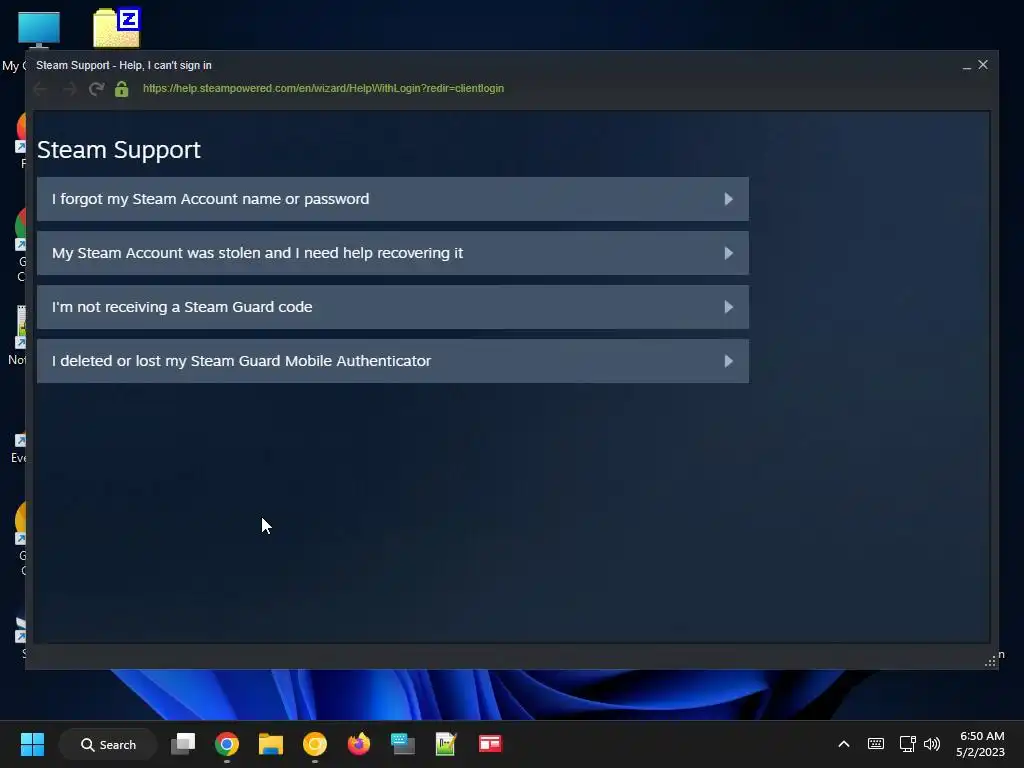
Task: Click the window resize grip corner
Action: point(990,662)
